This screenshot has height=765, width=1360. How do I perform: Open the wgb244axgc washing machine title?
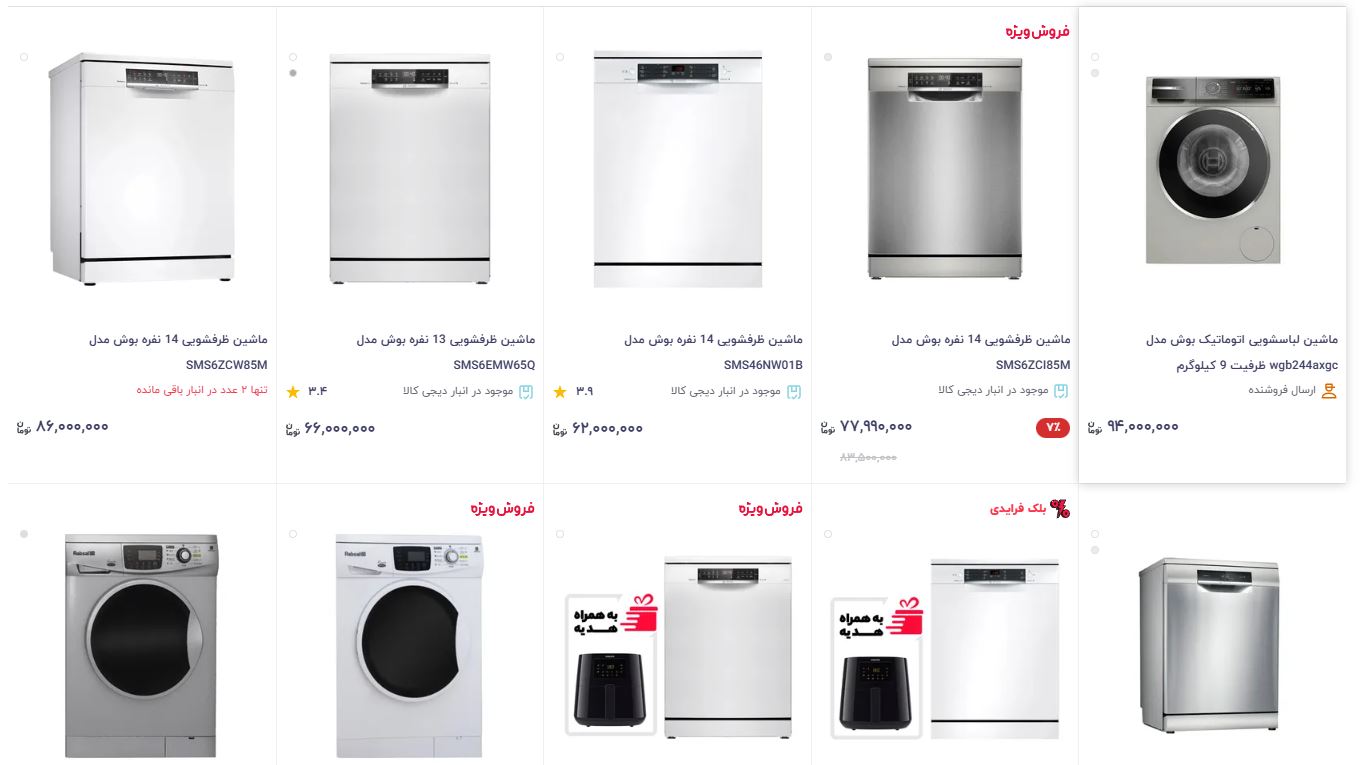1257,352
